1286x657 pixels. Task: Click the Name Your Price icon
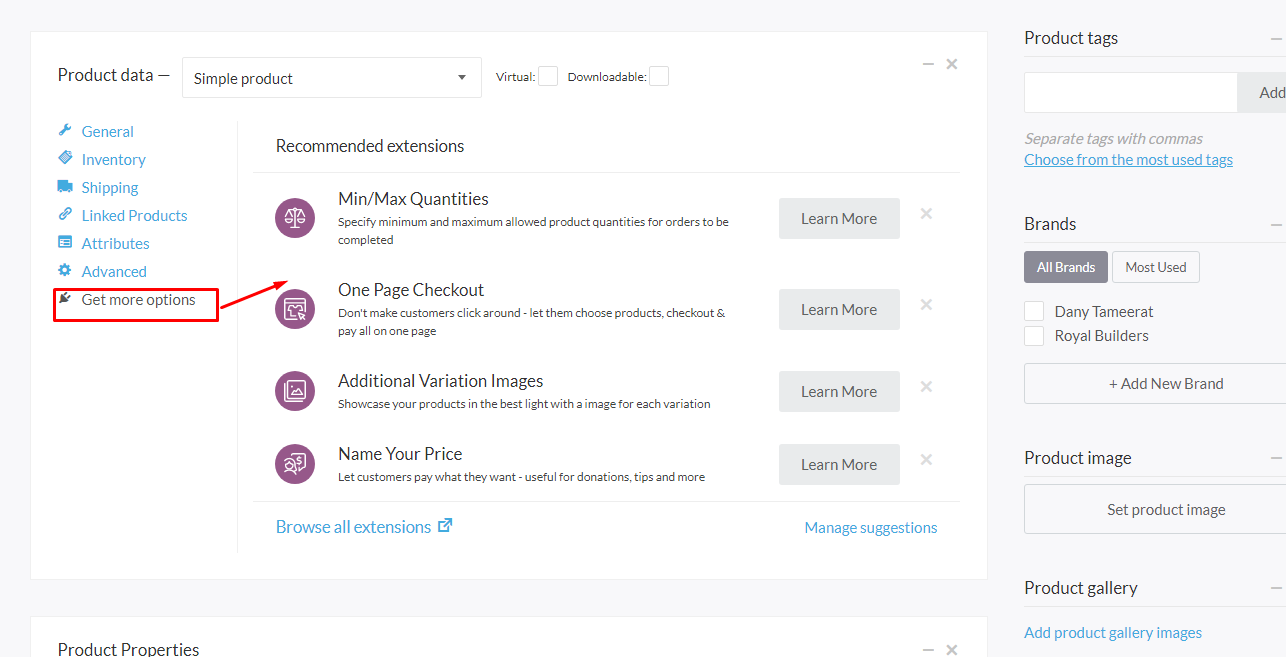[x=295, y=464]
